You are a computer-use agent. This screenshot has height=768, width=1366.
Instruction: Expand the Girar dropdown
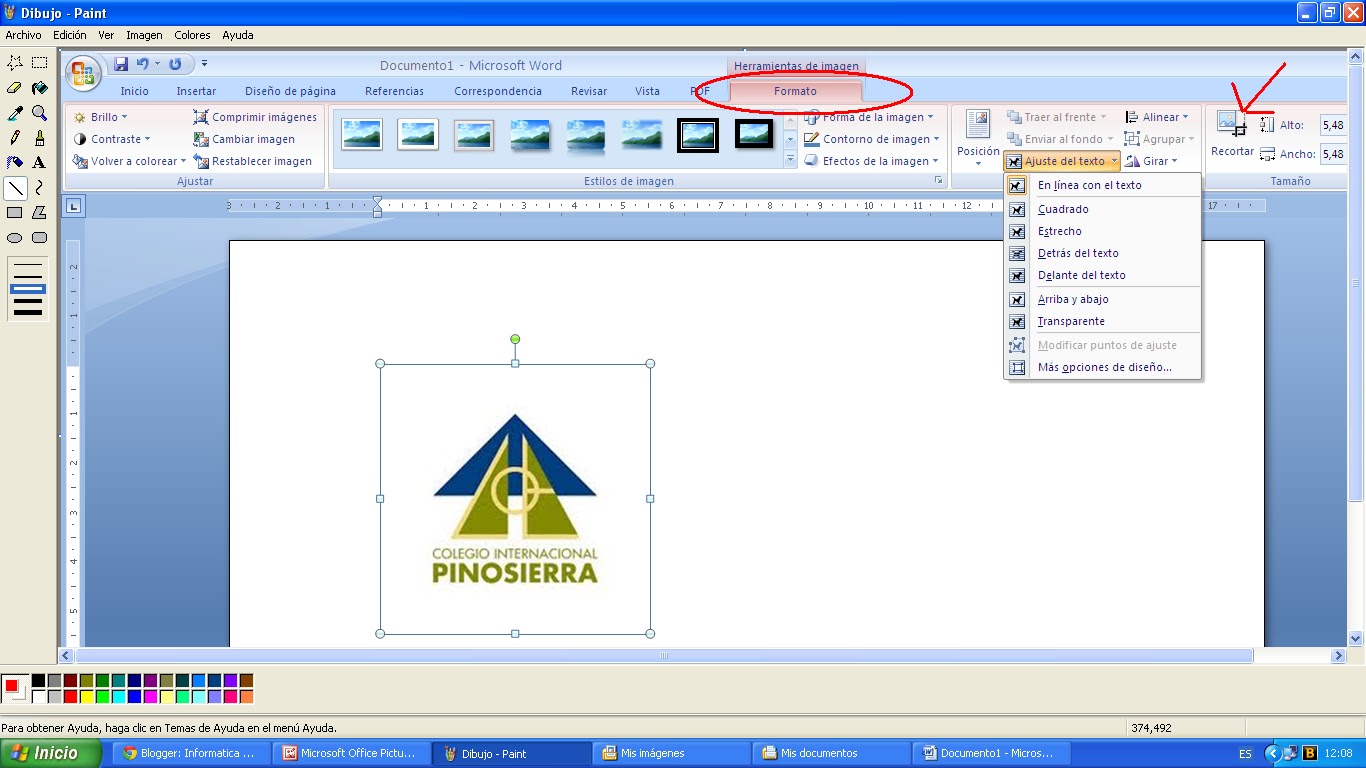tap(1151, 161)
